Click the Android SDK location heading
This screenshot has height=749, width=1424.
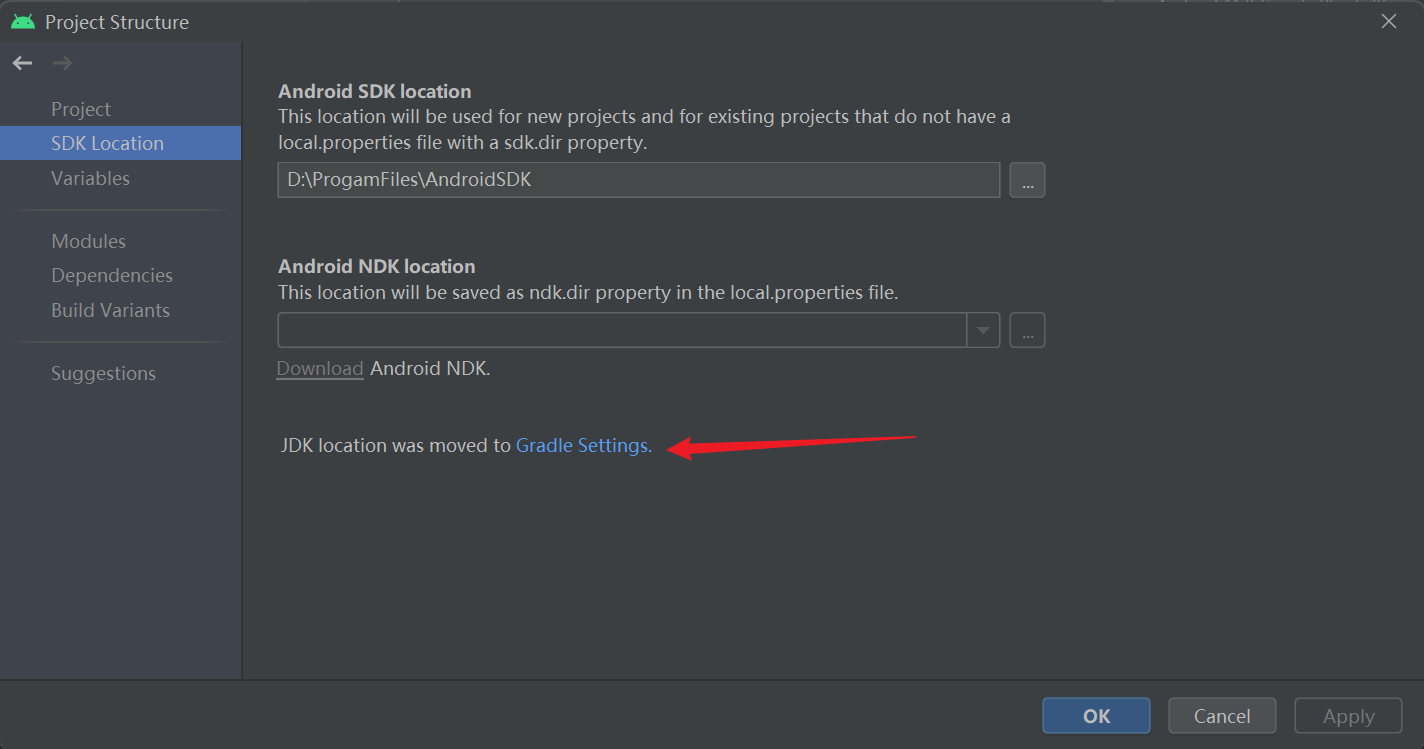pyautogui.click(x=375, y=92)
